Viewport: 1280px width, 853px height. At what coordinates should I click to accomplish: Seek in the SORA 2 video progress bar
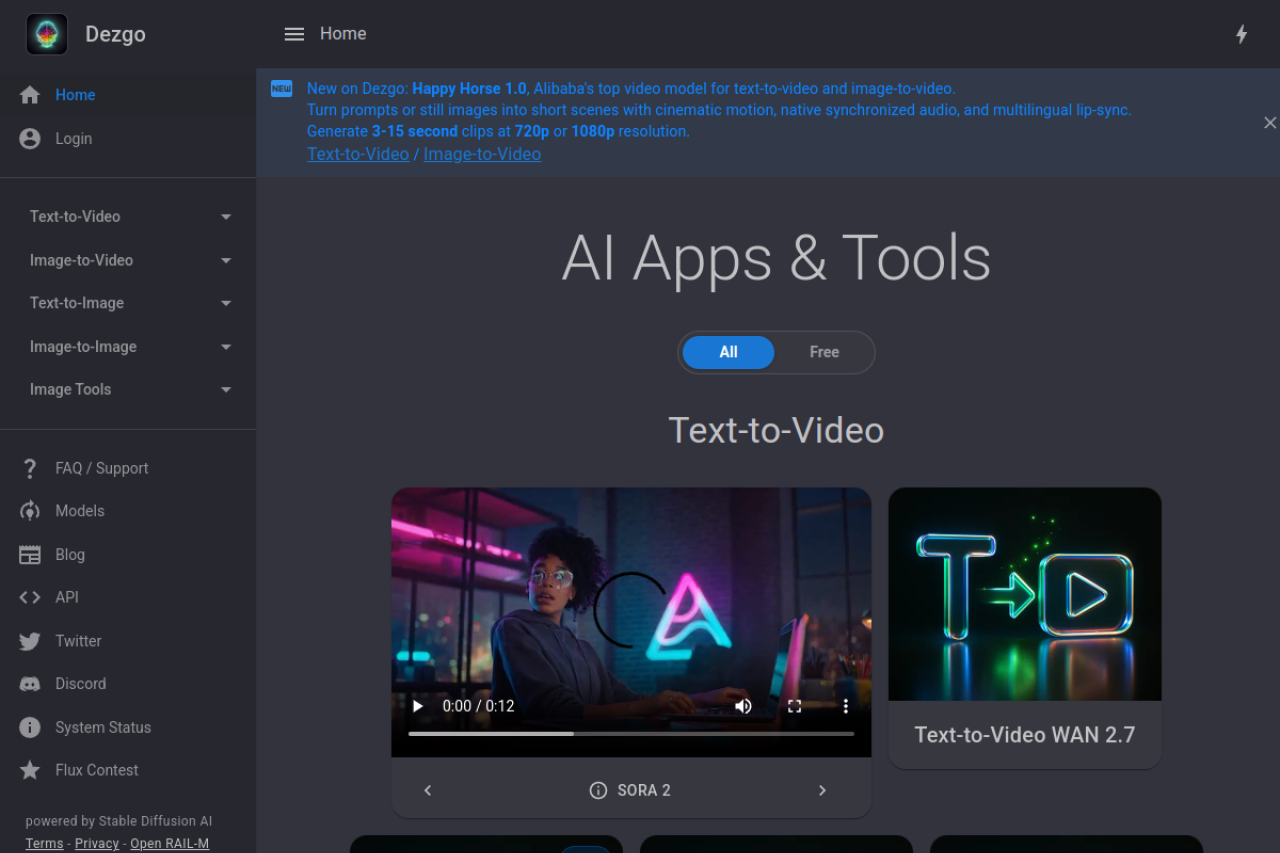[631, 734]
